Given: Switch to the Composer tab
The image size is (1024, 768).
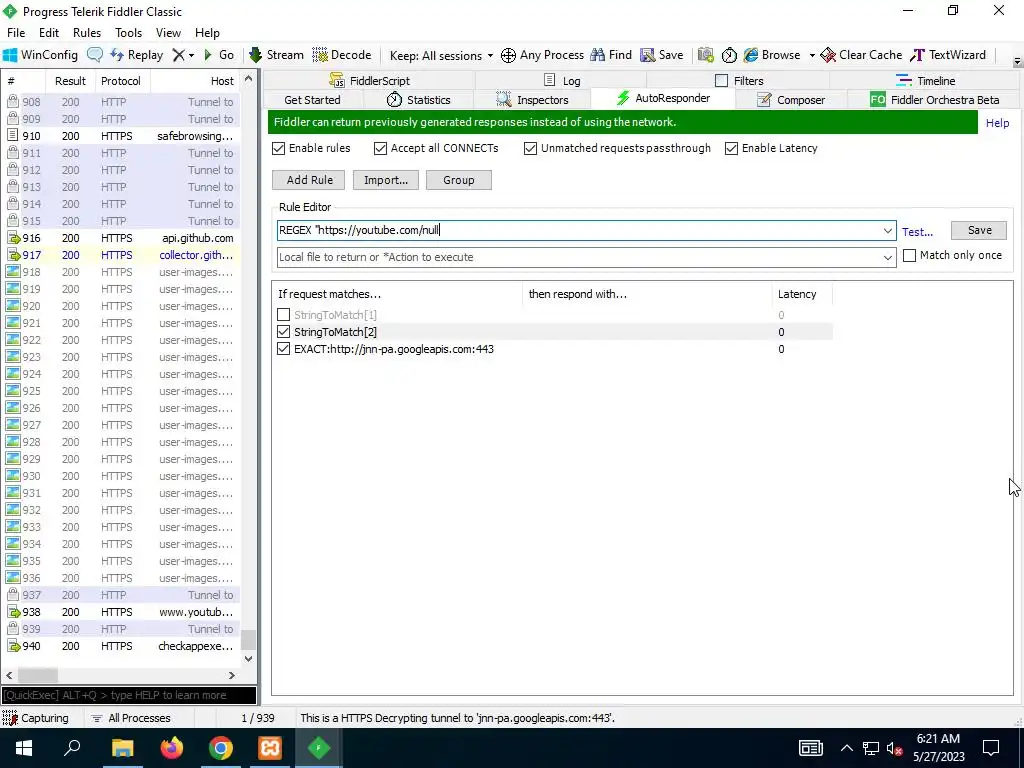Looking at the screenshot, I should pos(791,100).
